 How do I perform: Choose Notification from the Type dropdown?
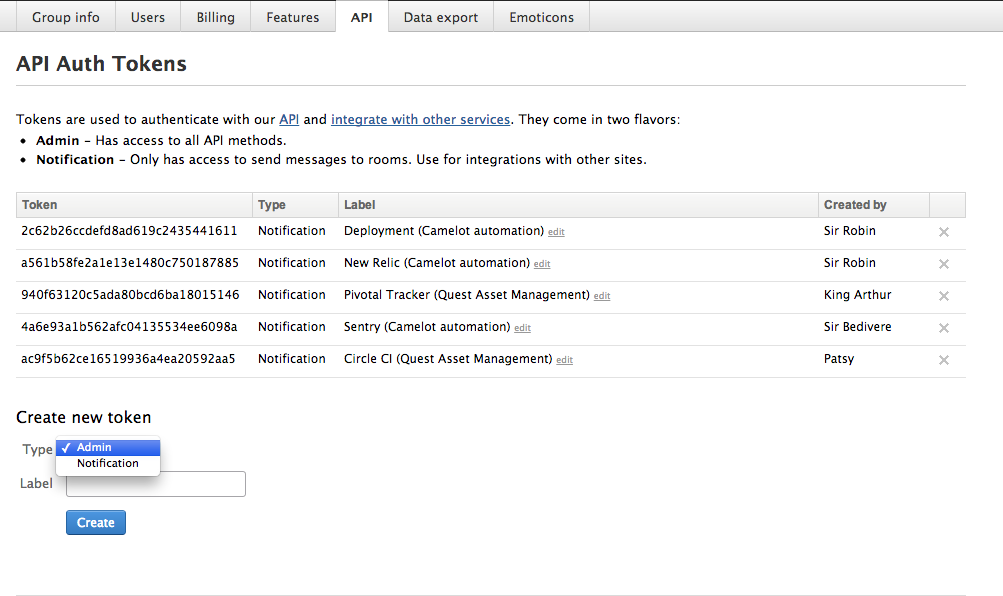pyautogui.click(x=107, y=463)
